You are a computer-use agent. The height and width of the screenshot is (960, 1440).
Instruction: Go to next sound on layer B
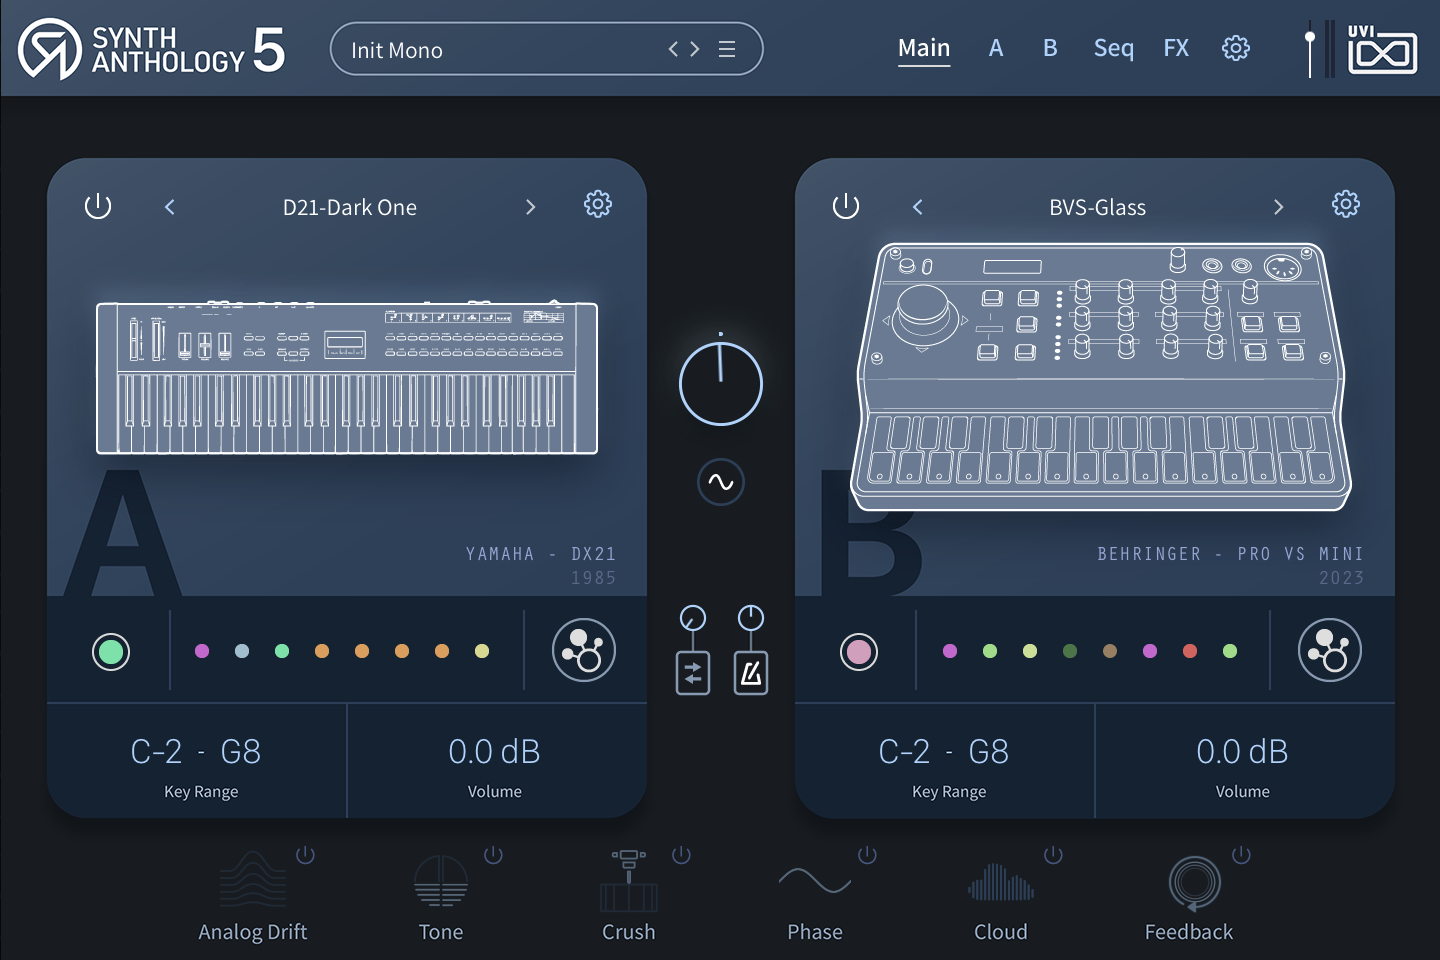[1278, 207]
